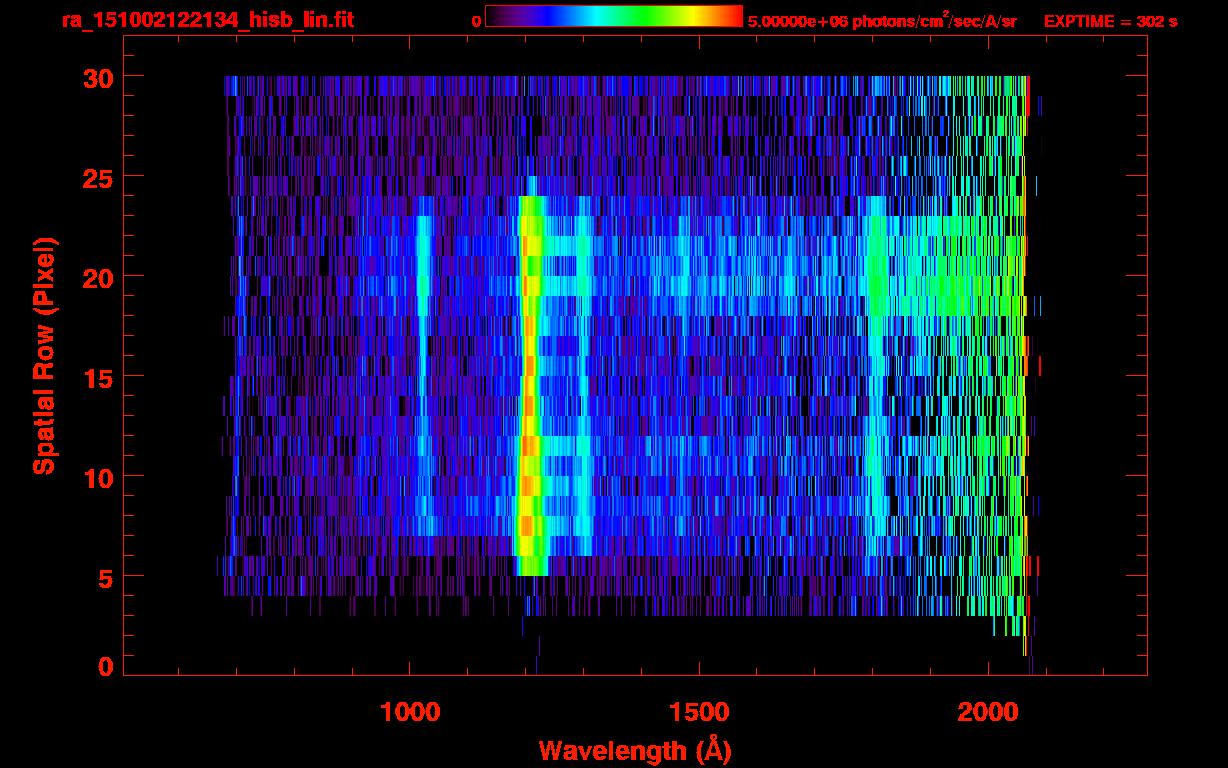Click the x-axis tick label 2000
Screen dimensions: 1228x768
coord(989,712)
